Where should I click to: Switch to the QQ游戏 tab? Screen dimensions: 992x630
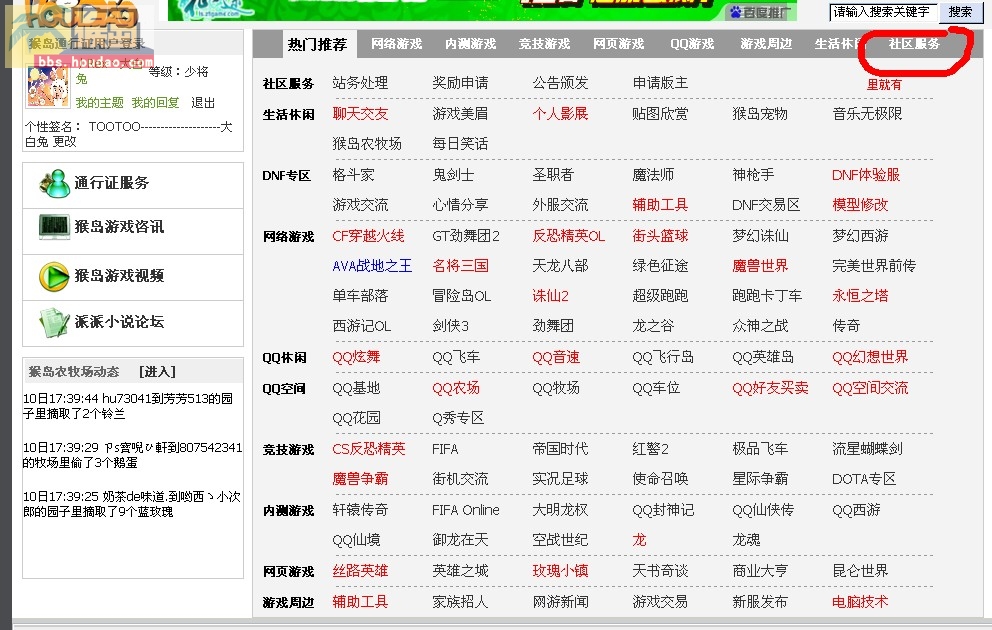point(692,44)
